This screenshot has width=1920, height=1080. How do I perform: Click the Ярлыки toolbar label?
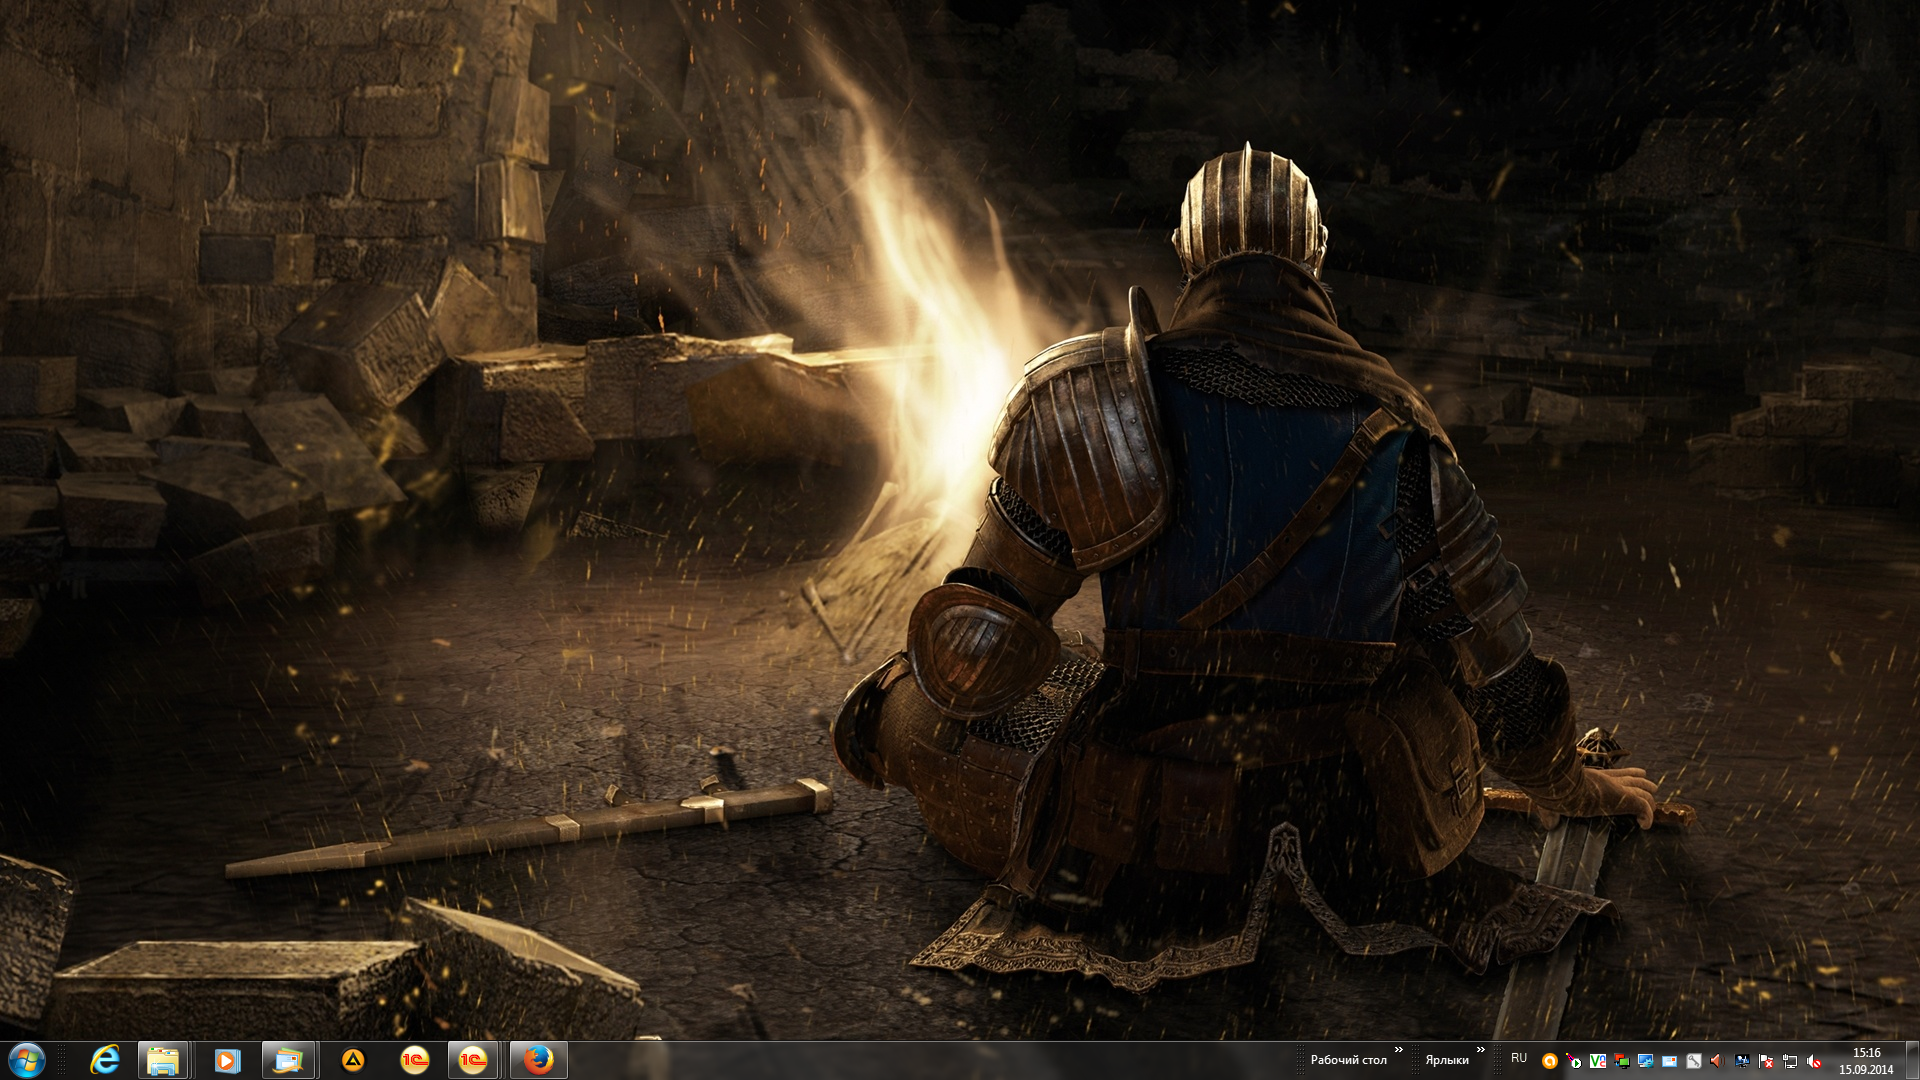pos(1446,1060)
